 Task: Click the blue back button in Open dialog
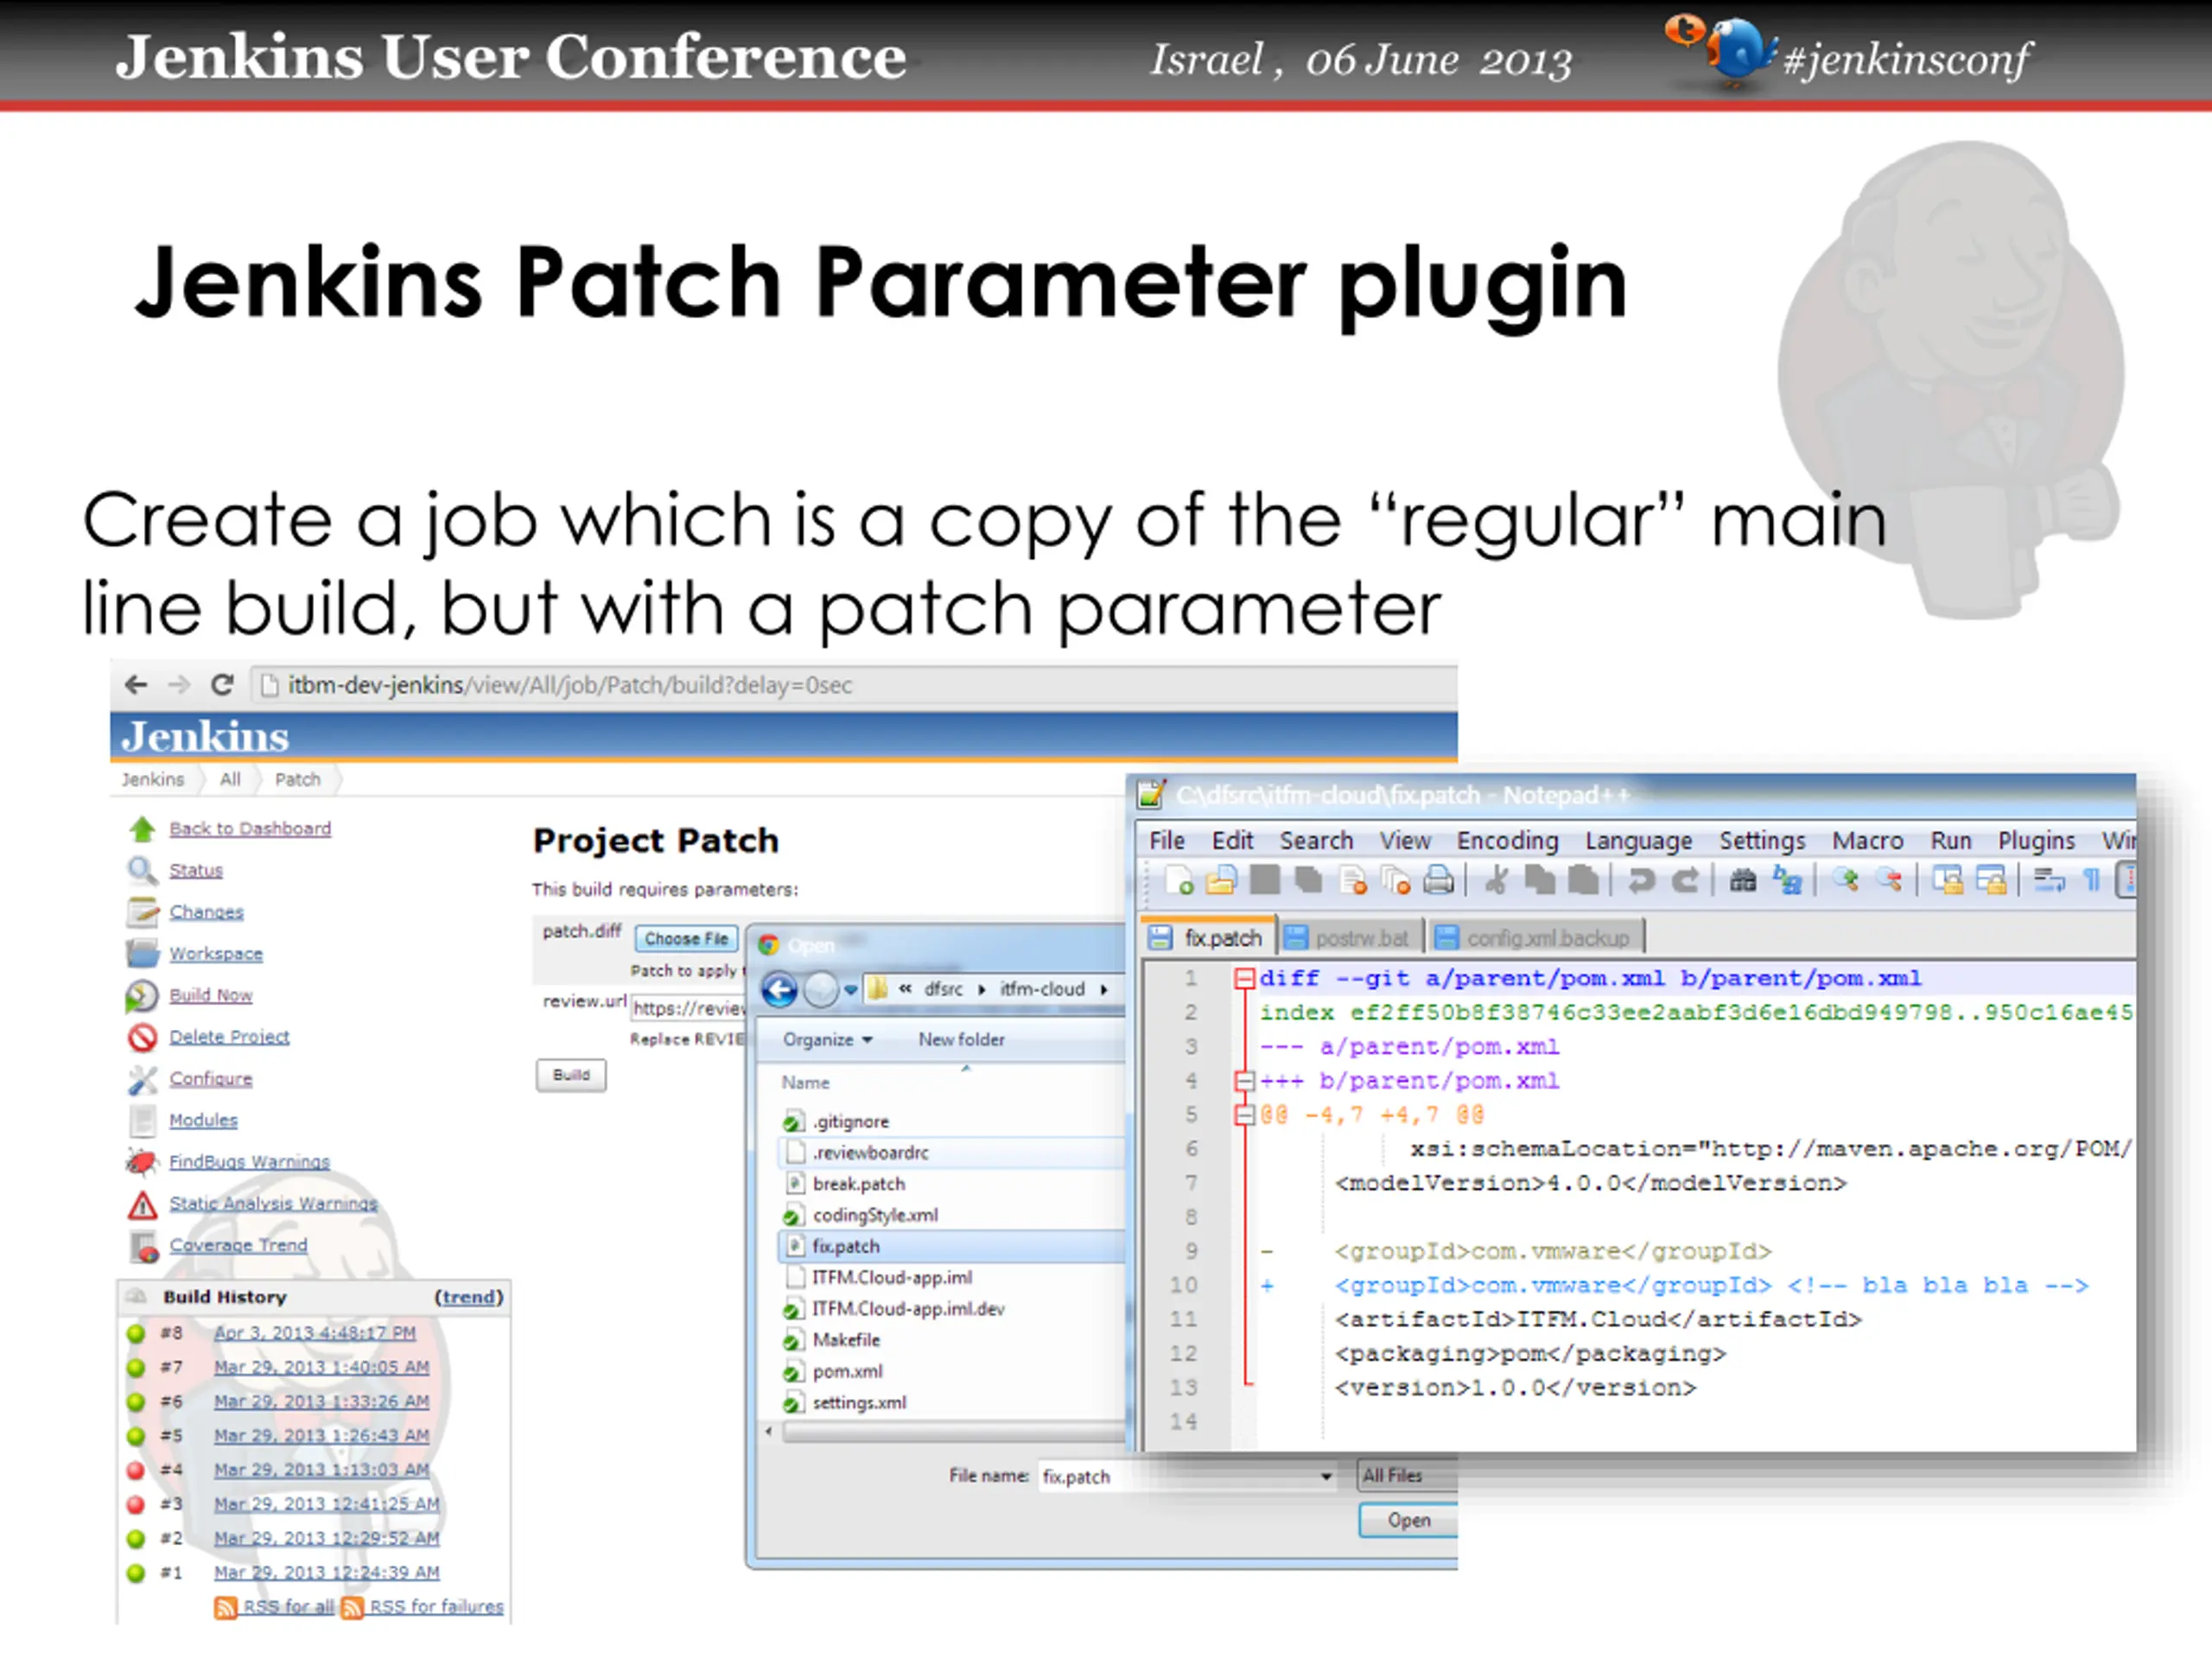click(x=780, y=990)
